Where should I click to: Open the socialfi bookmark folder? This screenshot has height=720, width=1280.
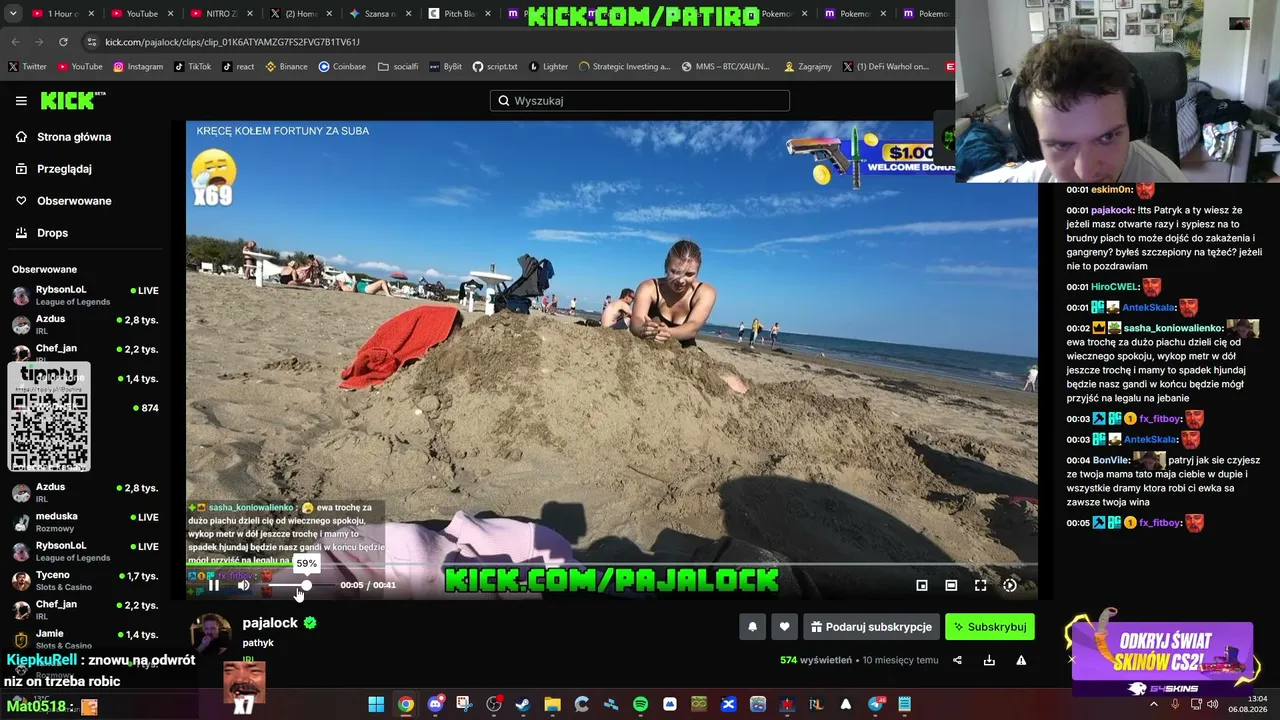click(398, 67)
